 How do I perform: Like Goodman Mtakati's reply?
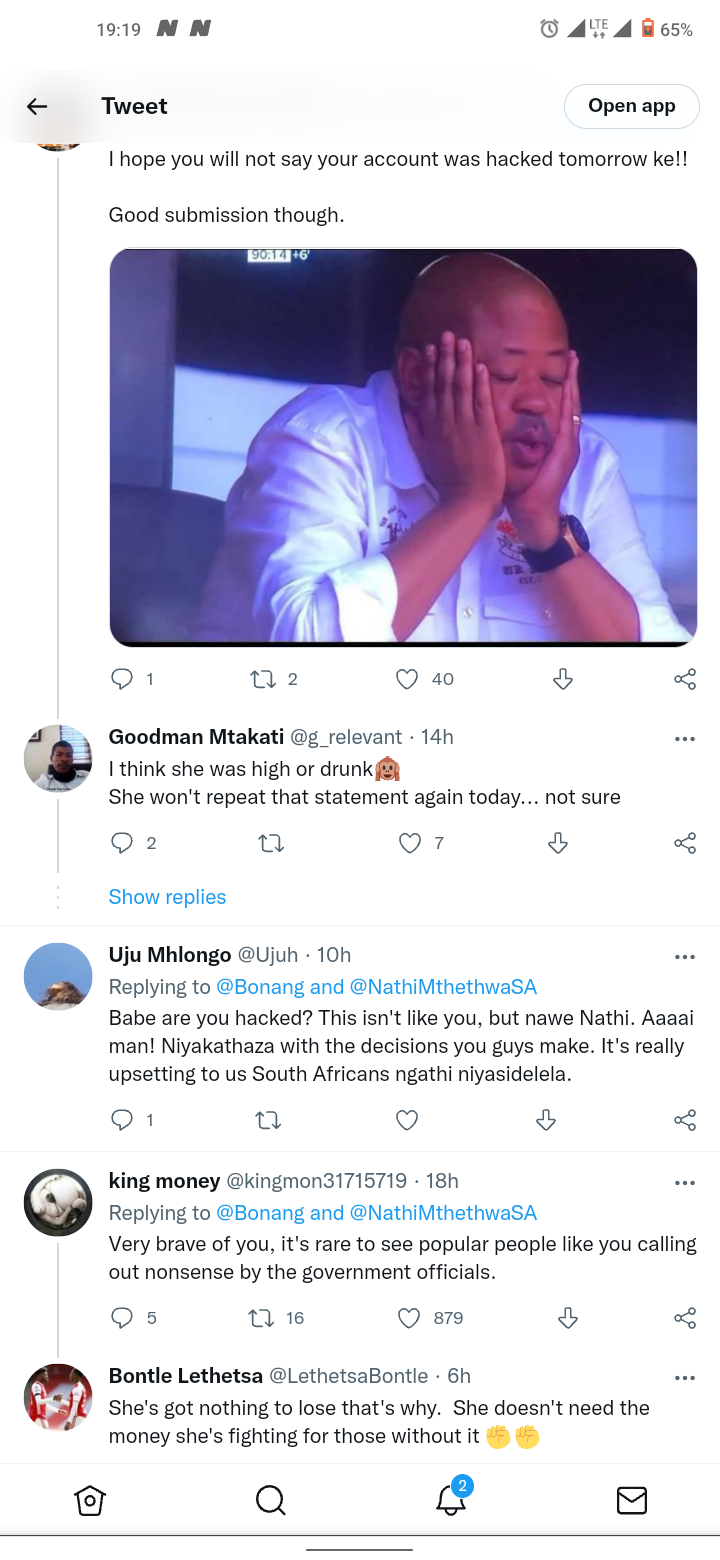(410, 844)
